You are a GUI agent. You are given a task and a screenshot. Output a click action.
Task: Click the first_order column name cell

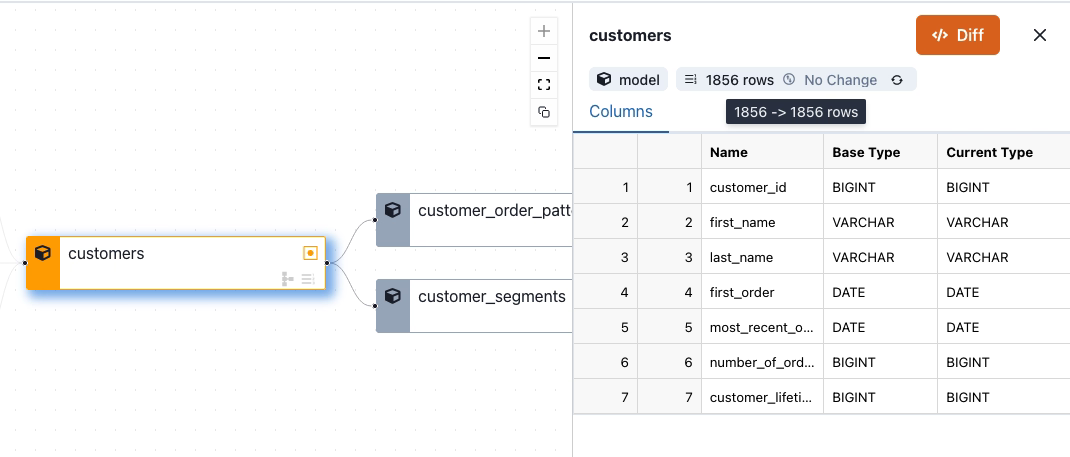742,292
